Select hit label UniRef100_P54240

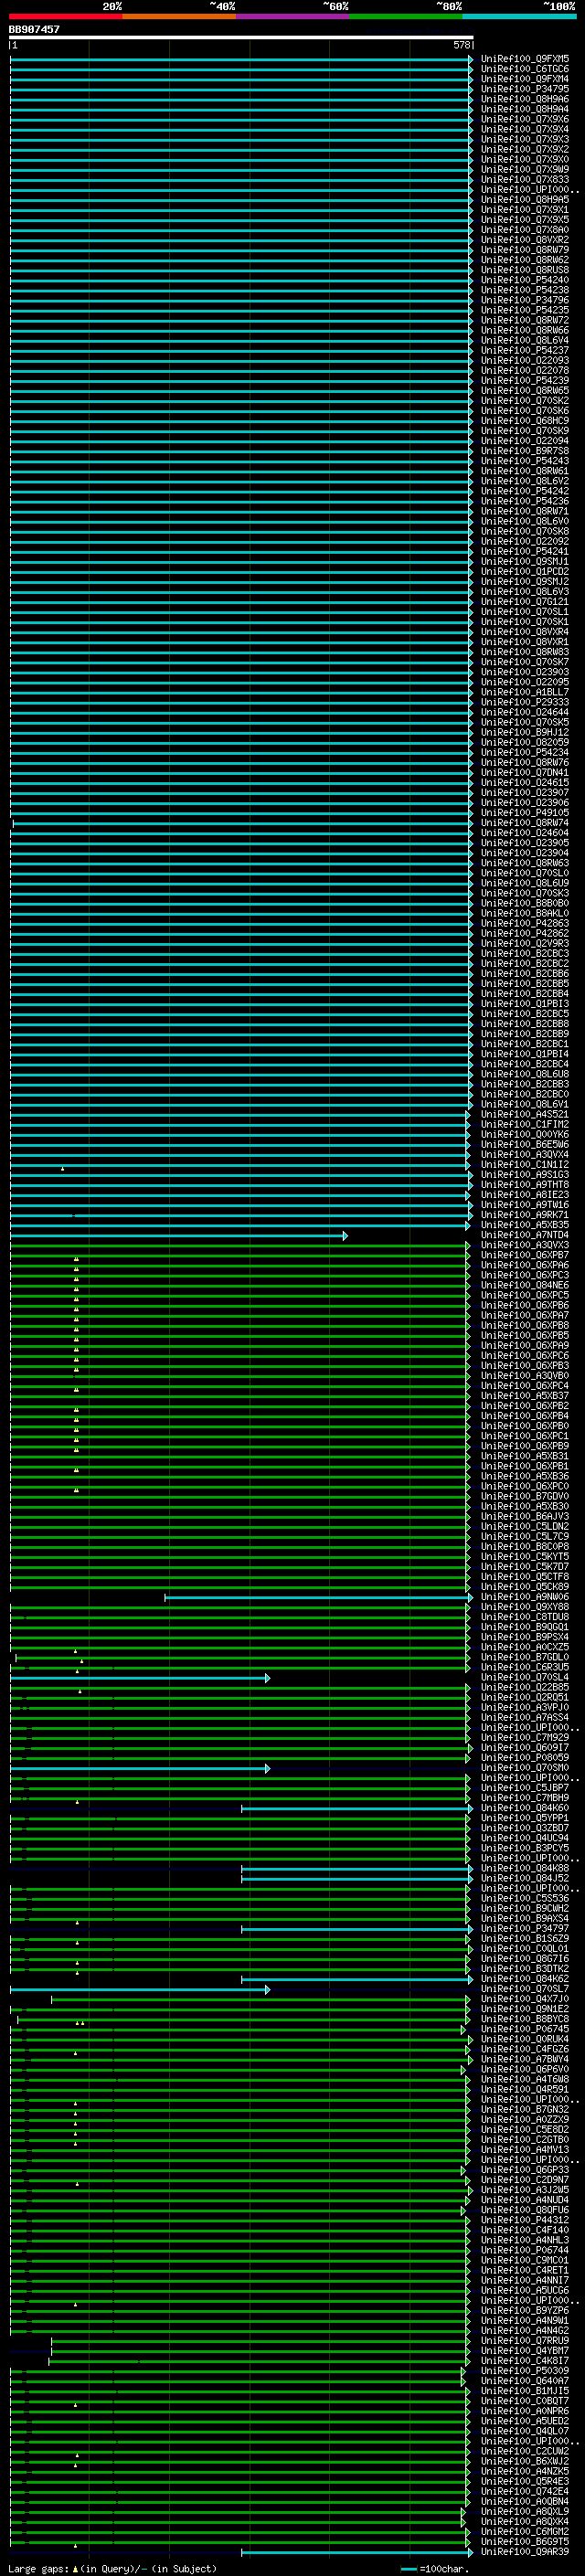(525, 280)
